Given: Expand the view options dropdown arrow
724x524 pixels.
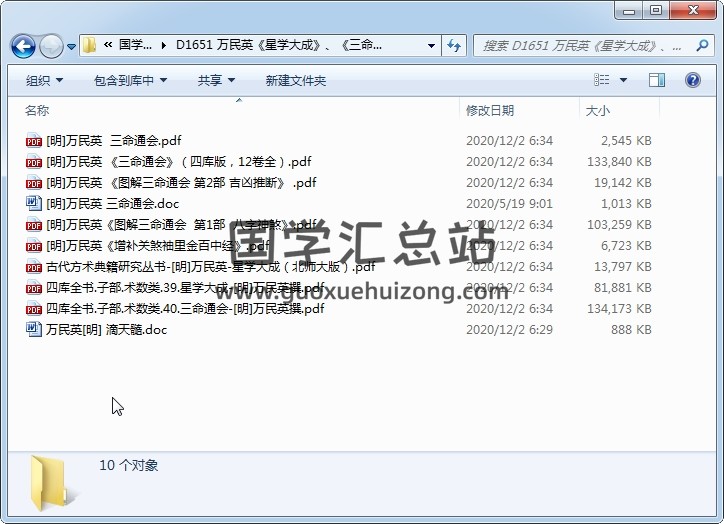Looking at the screenshot, I should click(623, 80).
